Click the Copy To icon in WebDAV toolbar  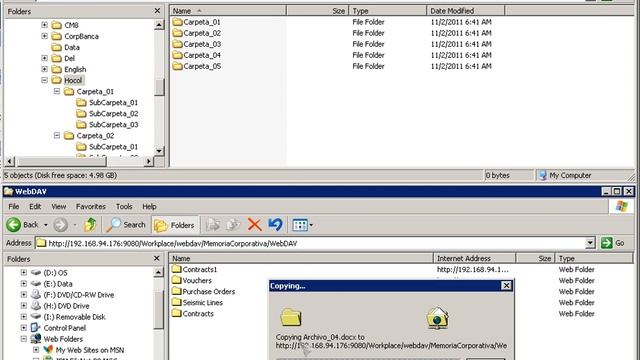pyautogui.click(x=233, y=224)
